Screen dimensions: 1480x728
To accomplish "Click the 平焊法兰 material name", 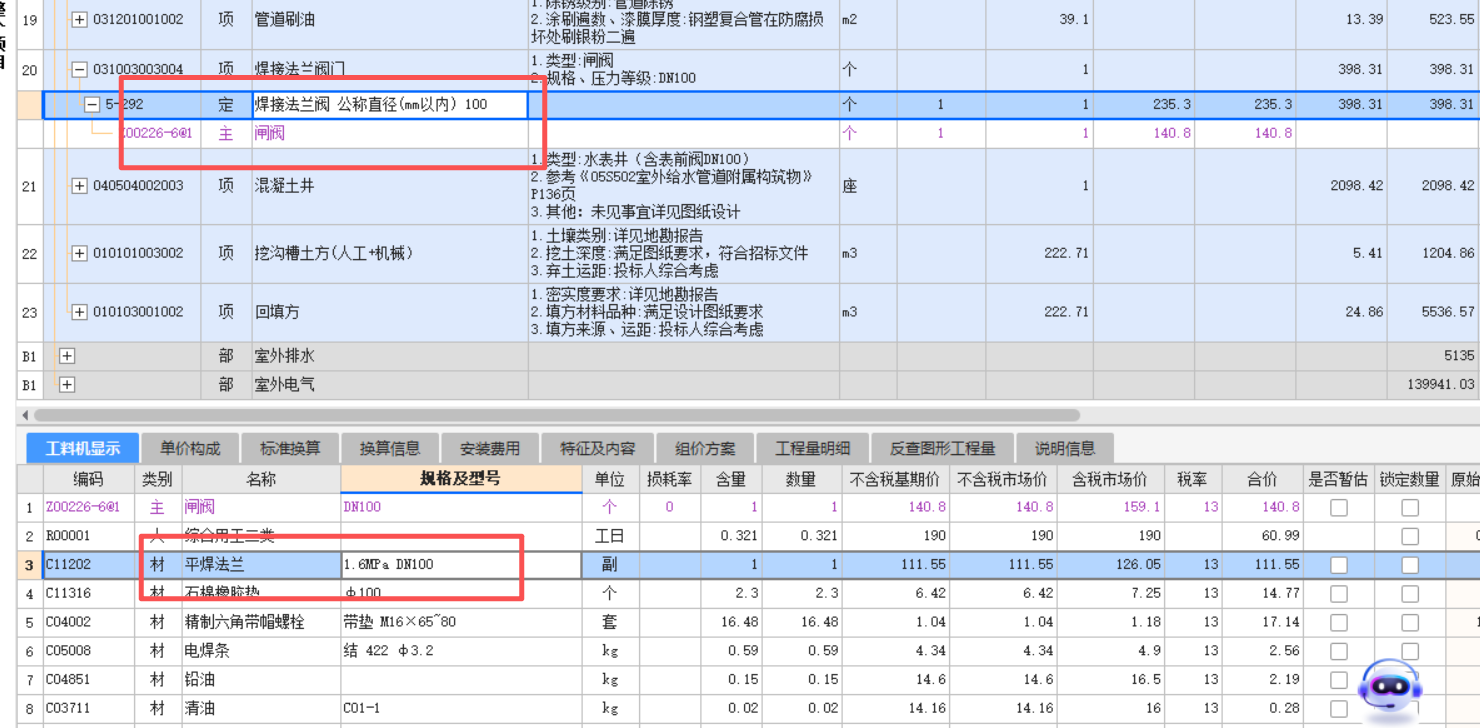I will pos(215,565).
